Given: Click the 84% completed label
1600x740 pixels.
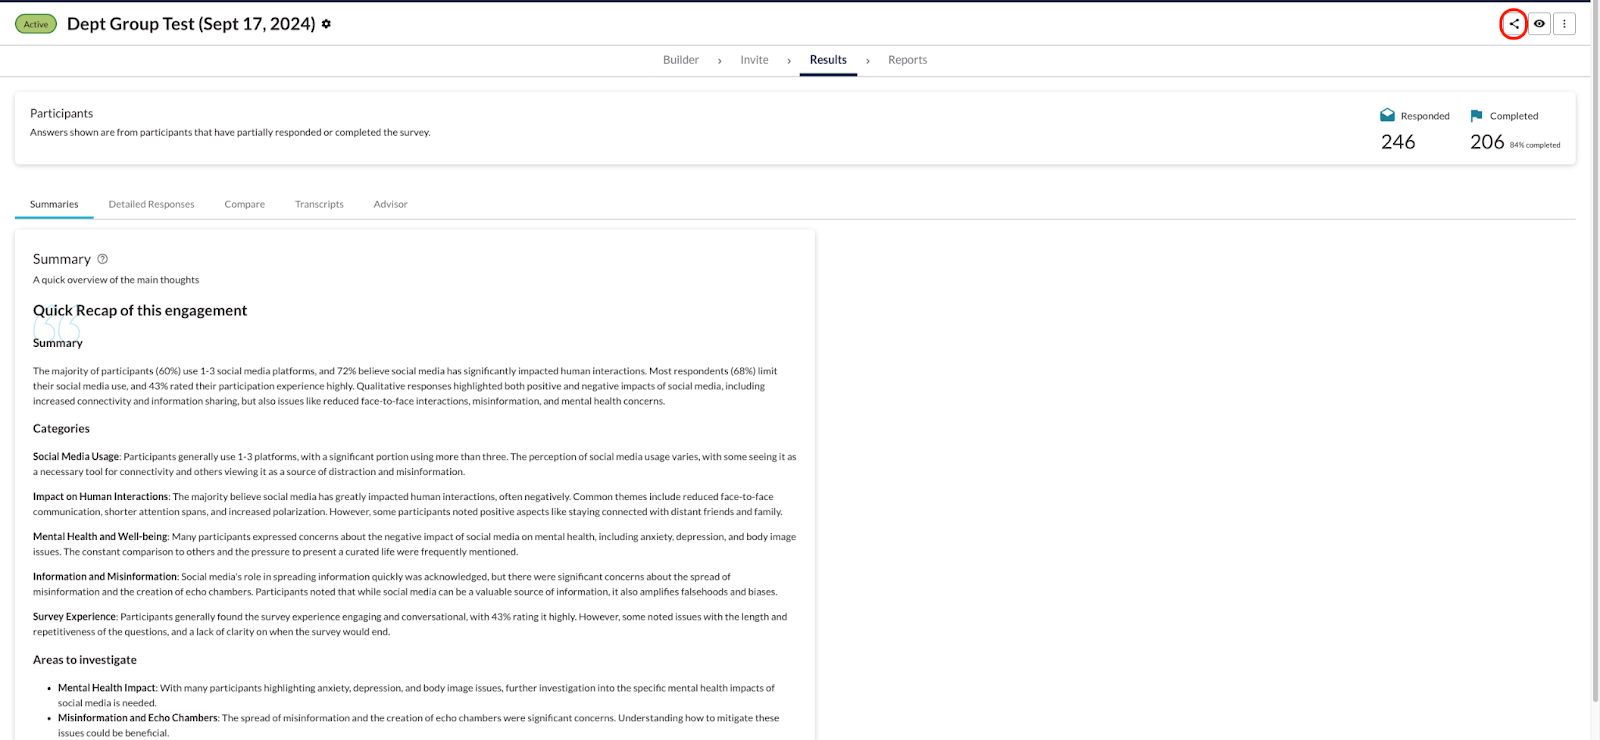Looking at the screenshot, I should coord(1535,145).
